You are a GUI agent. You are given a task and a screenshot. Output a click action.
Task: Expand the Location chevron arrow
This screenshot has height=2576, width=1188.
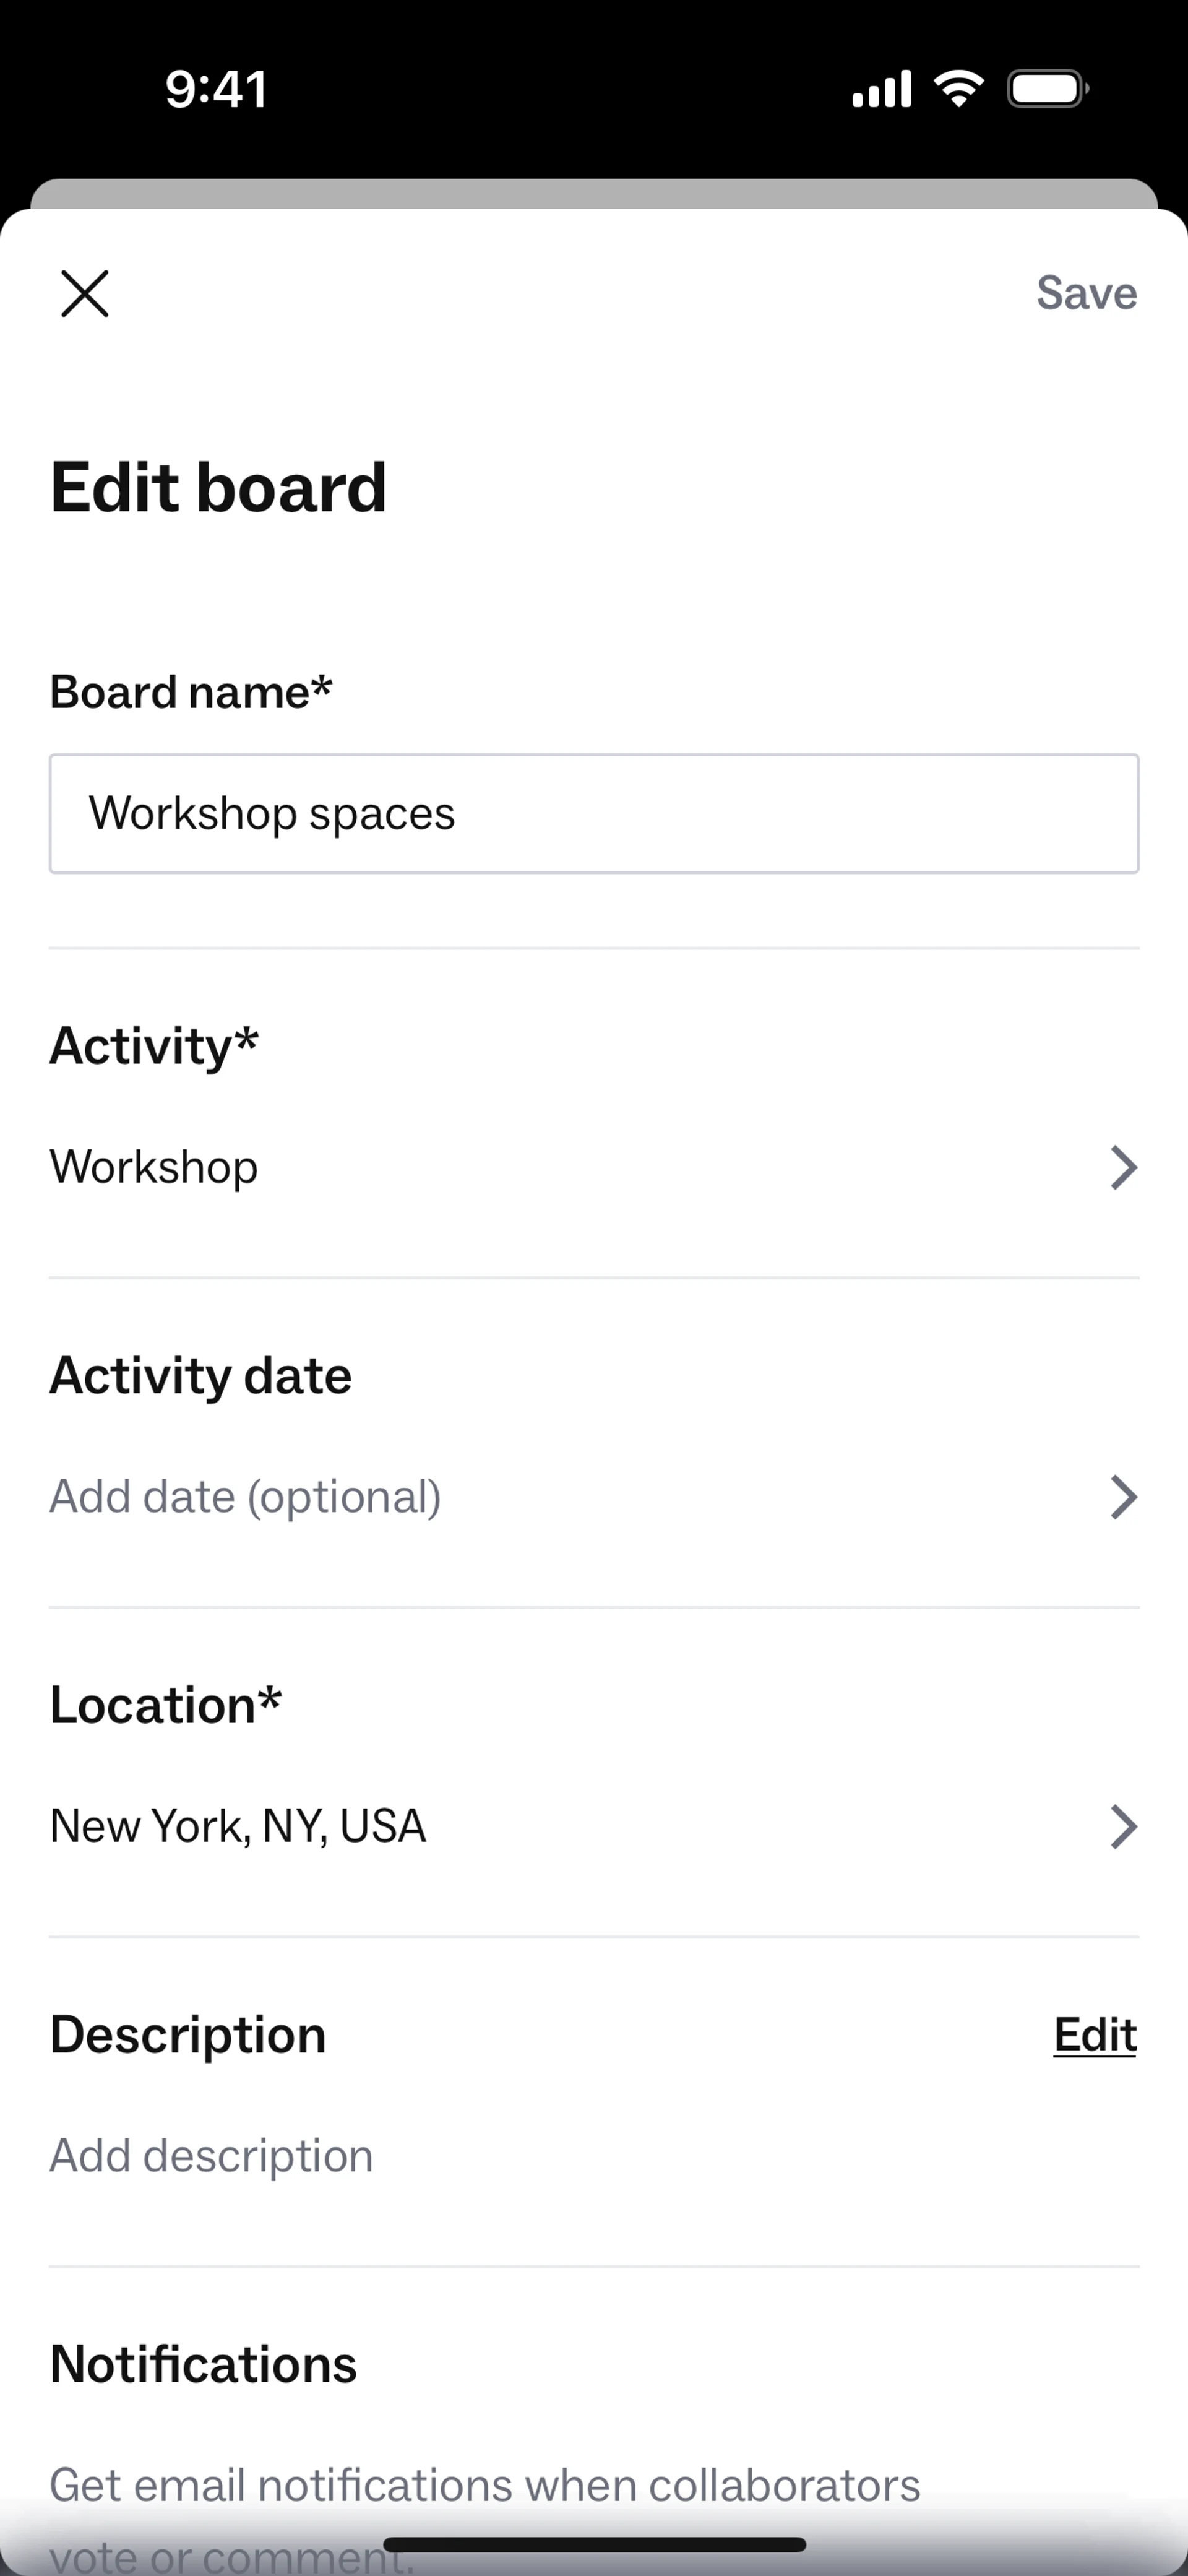tap(1123, 1826)
